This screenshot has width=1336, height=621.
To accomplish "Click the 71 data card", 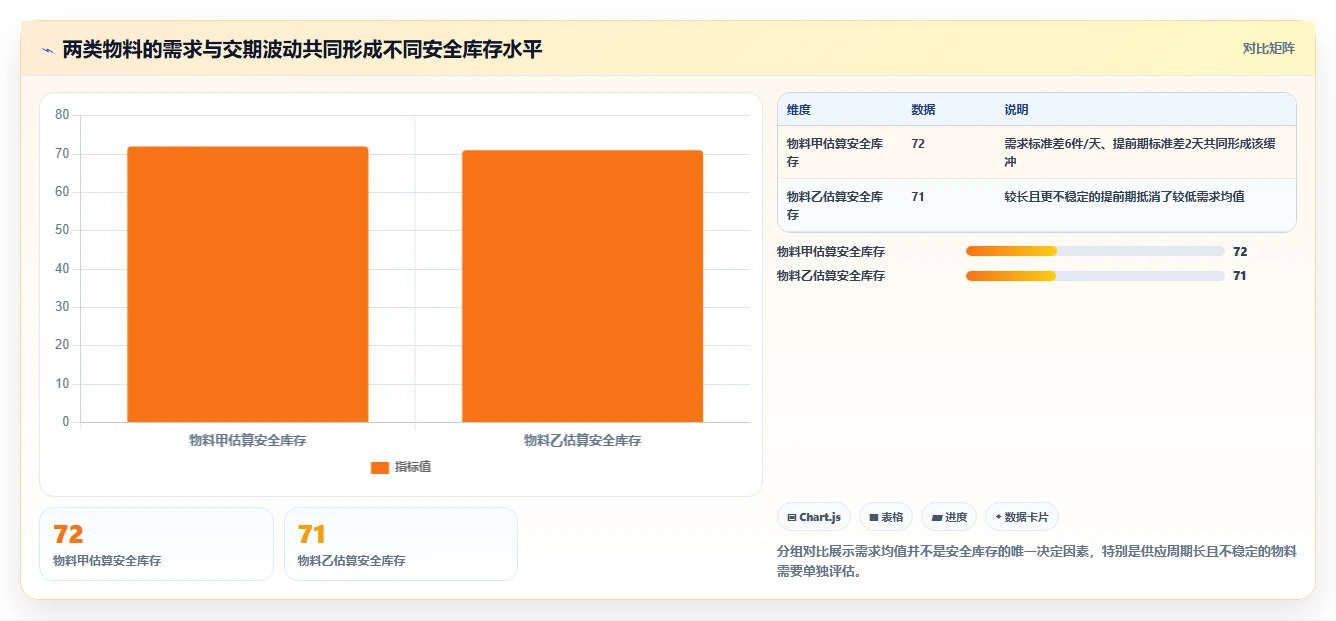I will 401,544.
